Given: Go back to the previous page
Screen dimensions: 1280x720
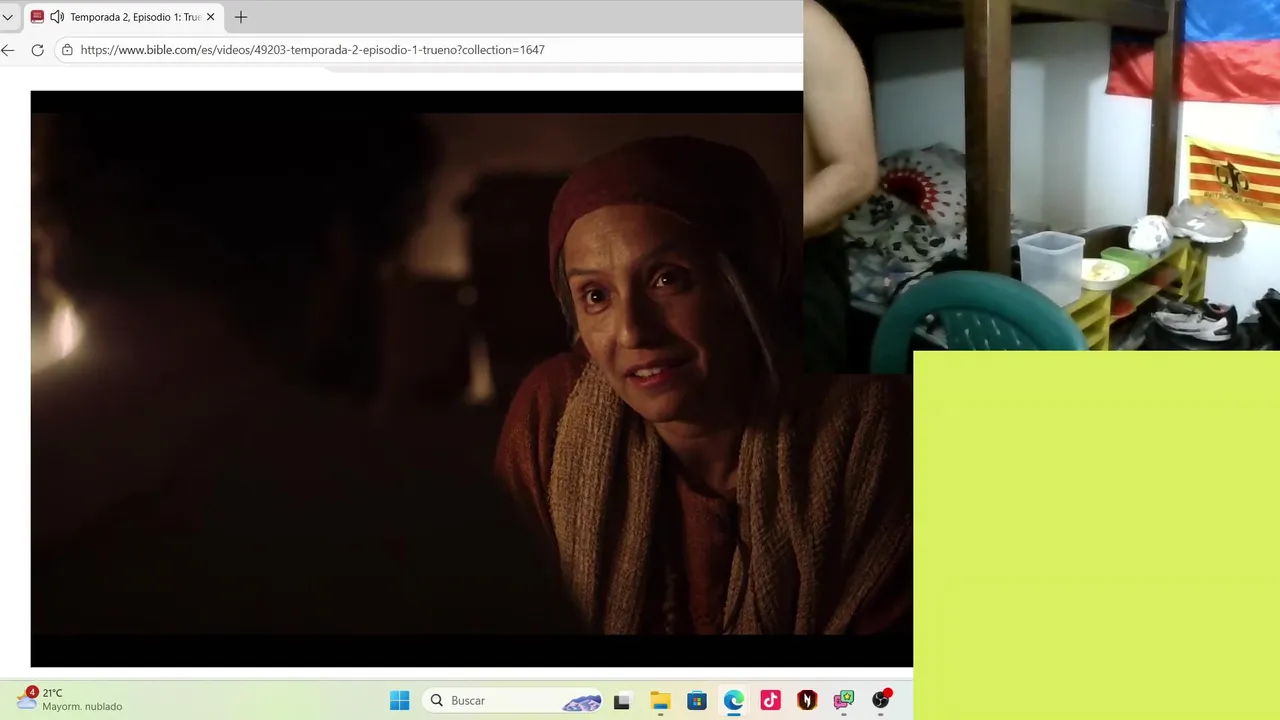Looking at the screenshot, I should tap(8, 50).
